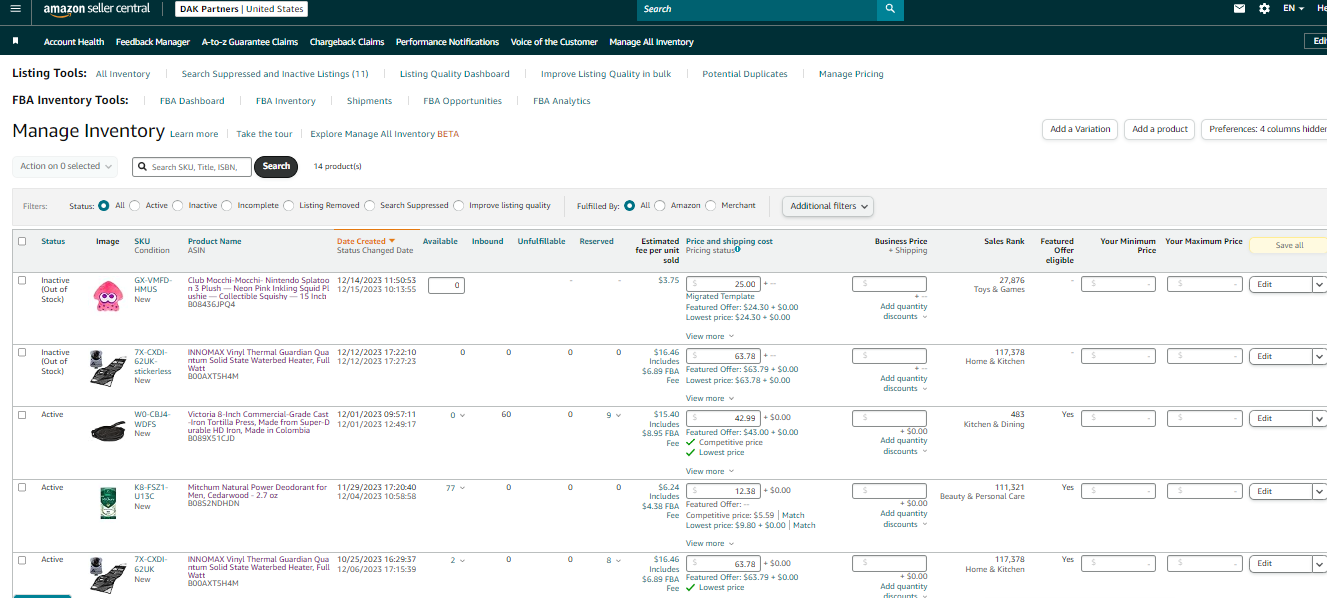
Task: Switch to All Inventory listing tool
Action: pos(123,74)
